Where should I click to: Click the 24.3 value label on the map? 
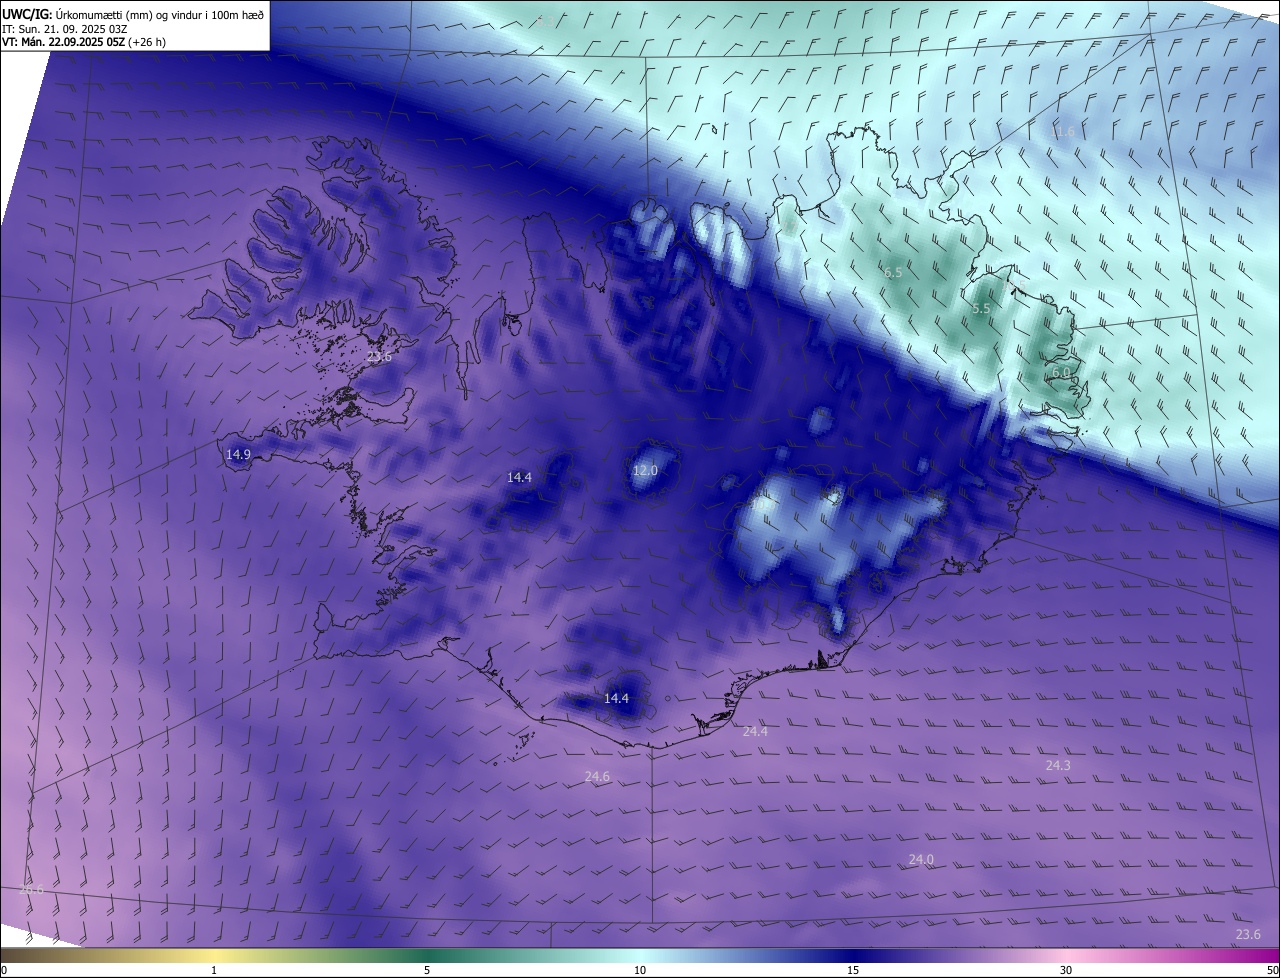1058,765
